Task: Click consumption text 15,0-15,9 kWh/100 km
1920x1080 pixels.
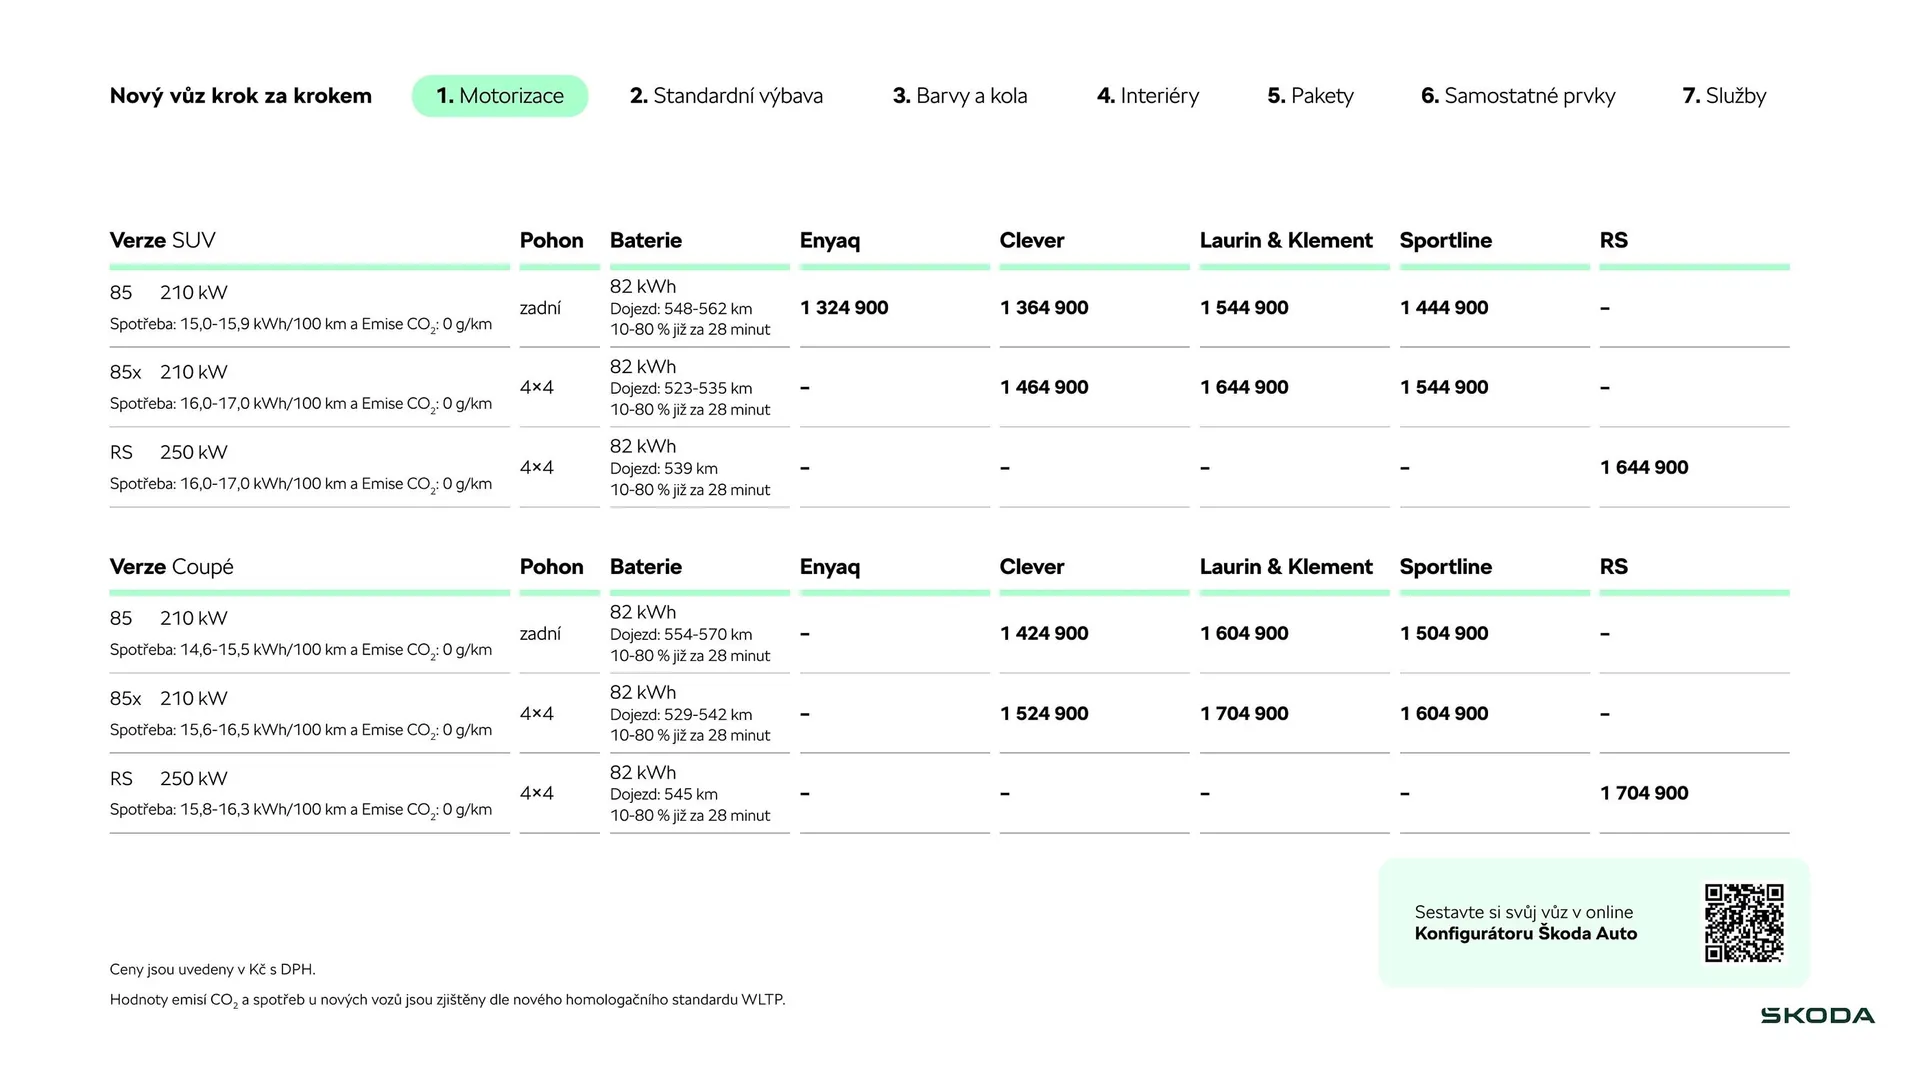Action: pyautogui.click(x=263, y=324)
